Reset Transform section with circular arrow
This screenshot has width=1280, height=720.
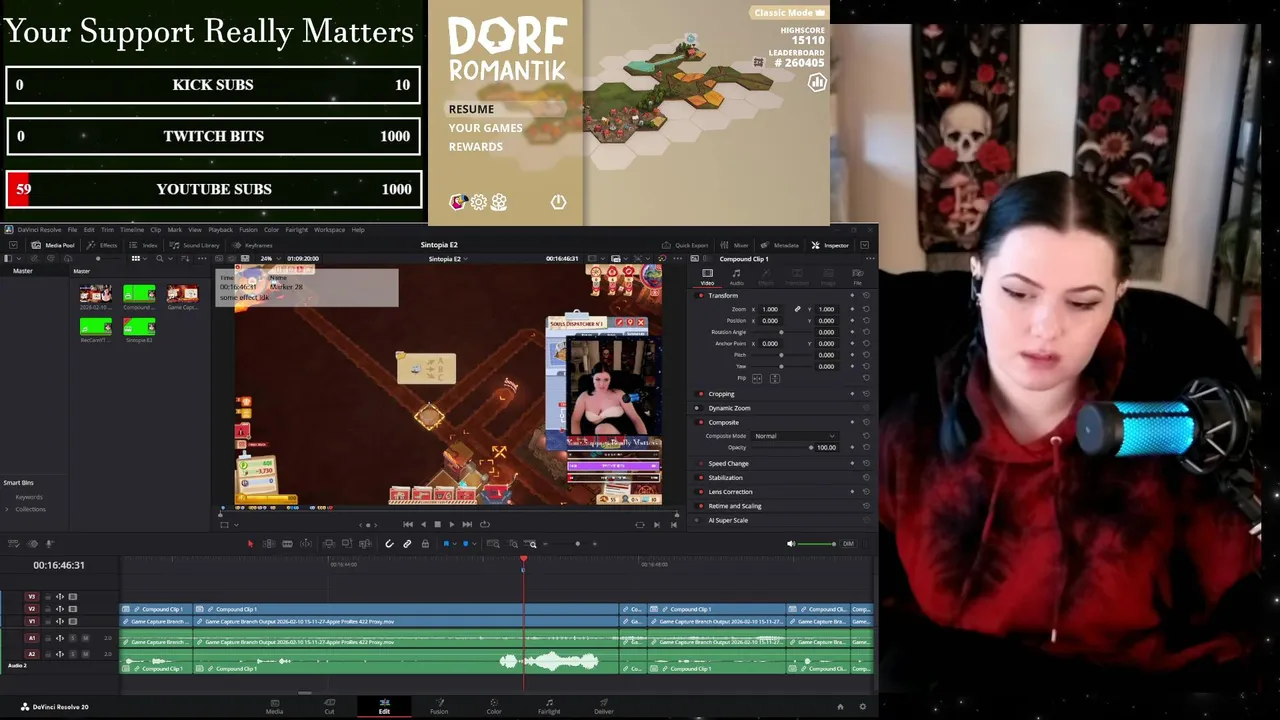coord(866,295)
